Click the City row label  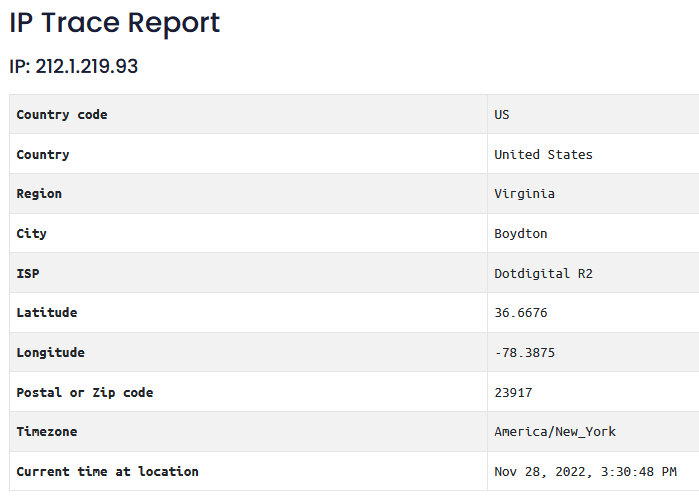(31, 234)
